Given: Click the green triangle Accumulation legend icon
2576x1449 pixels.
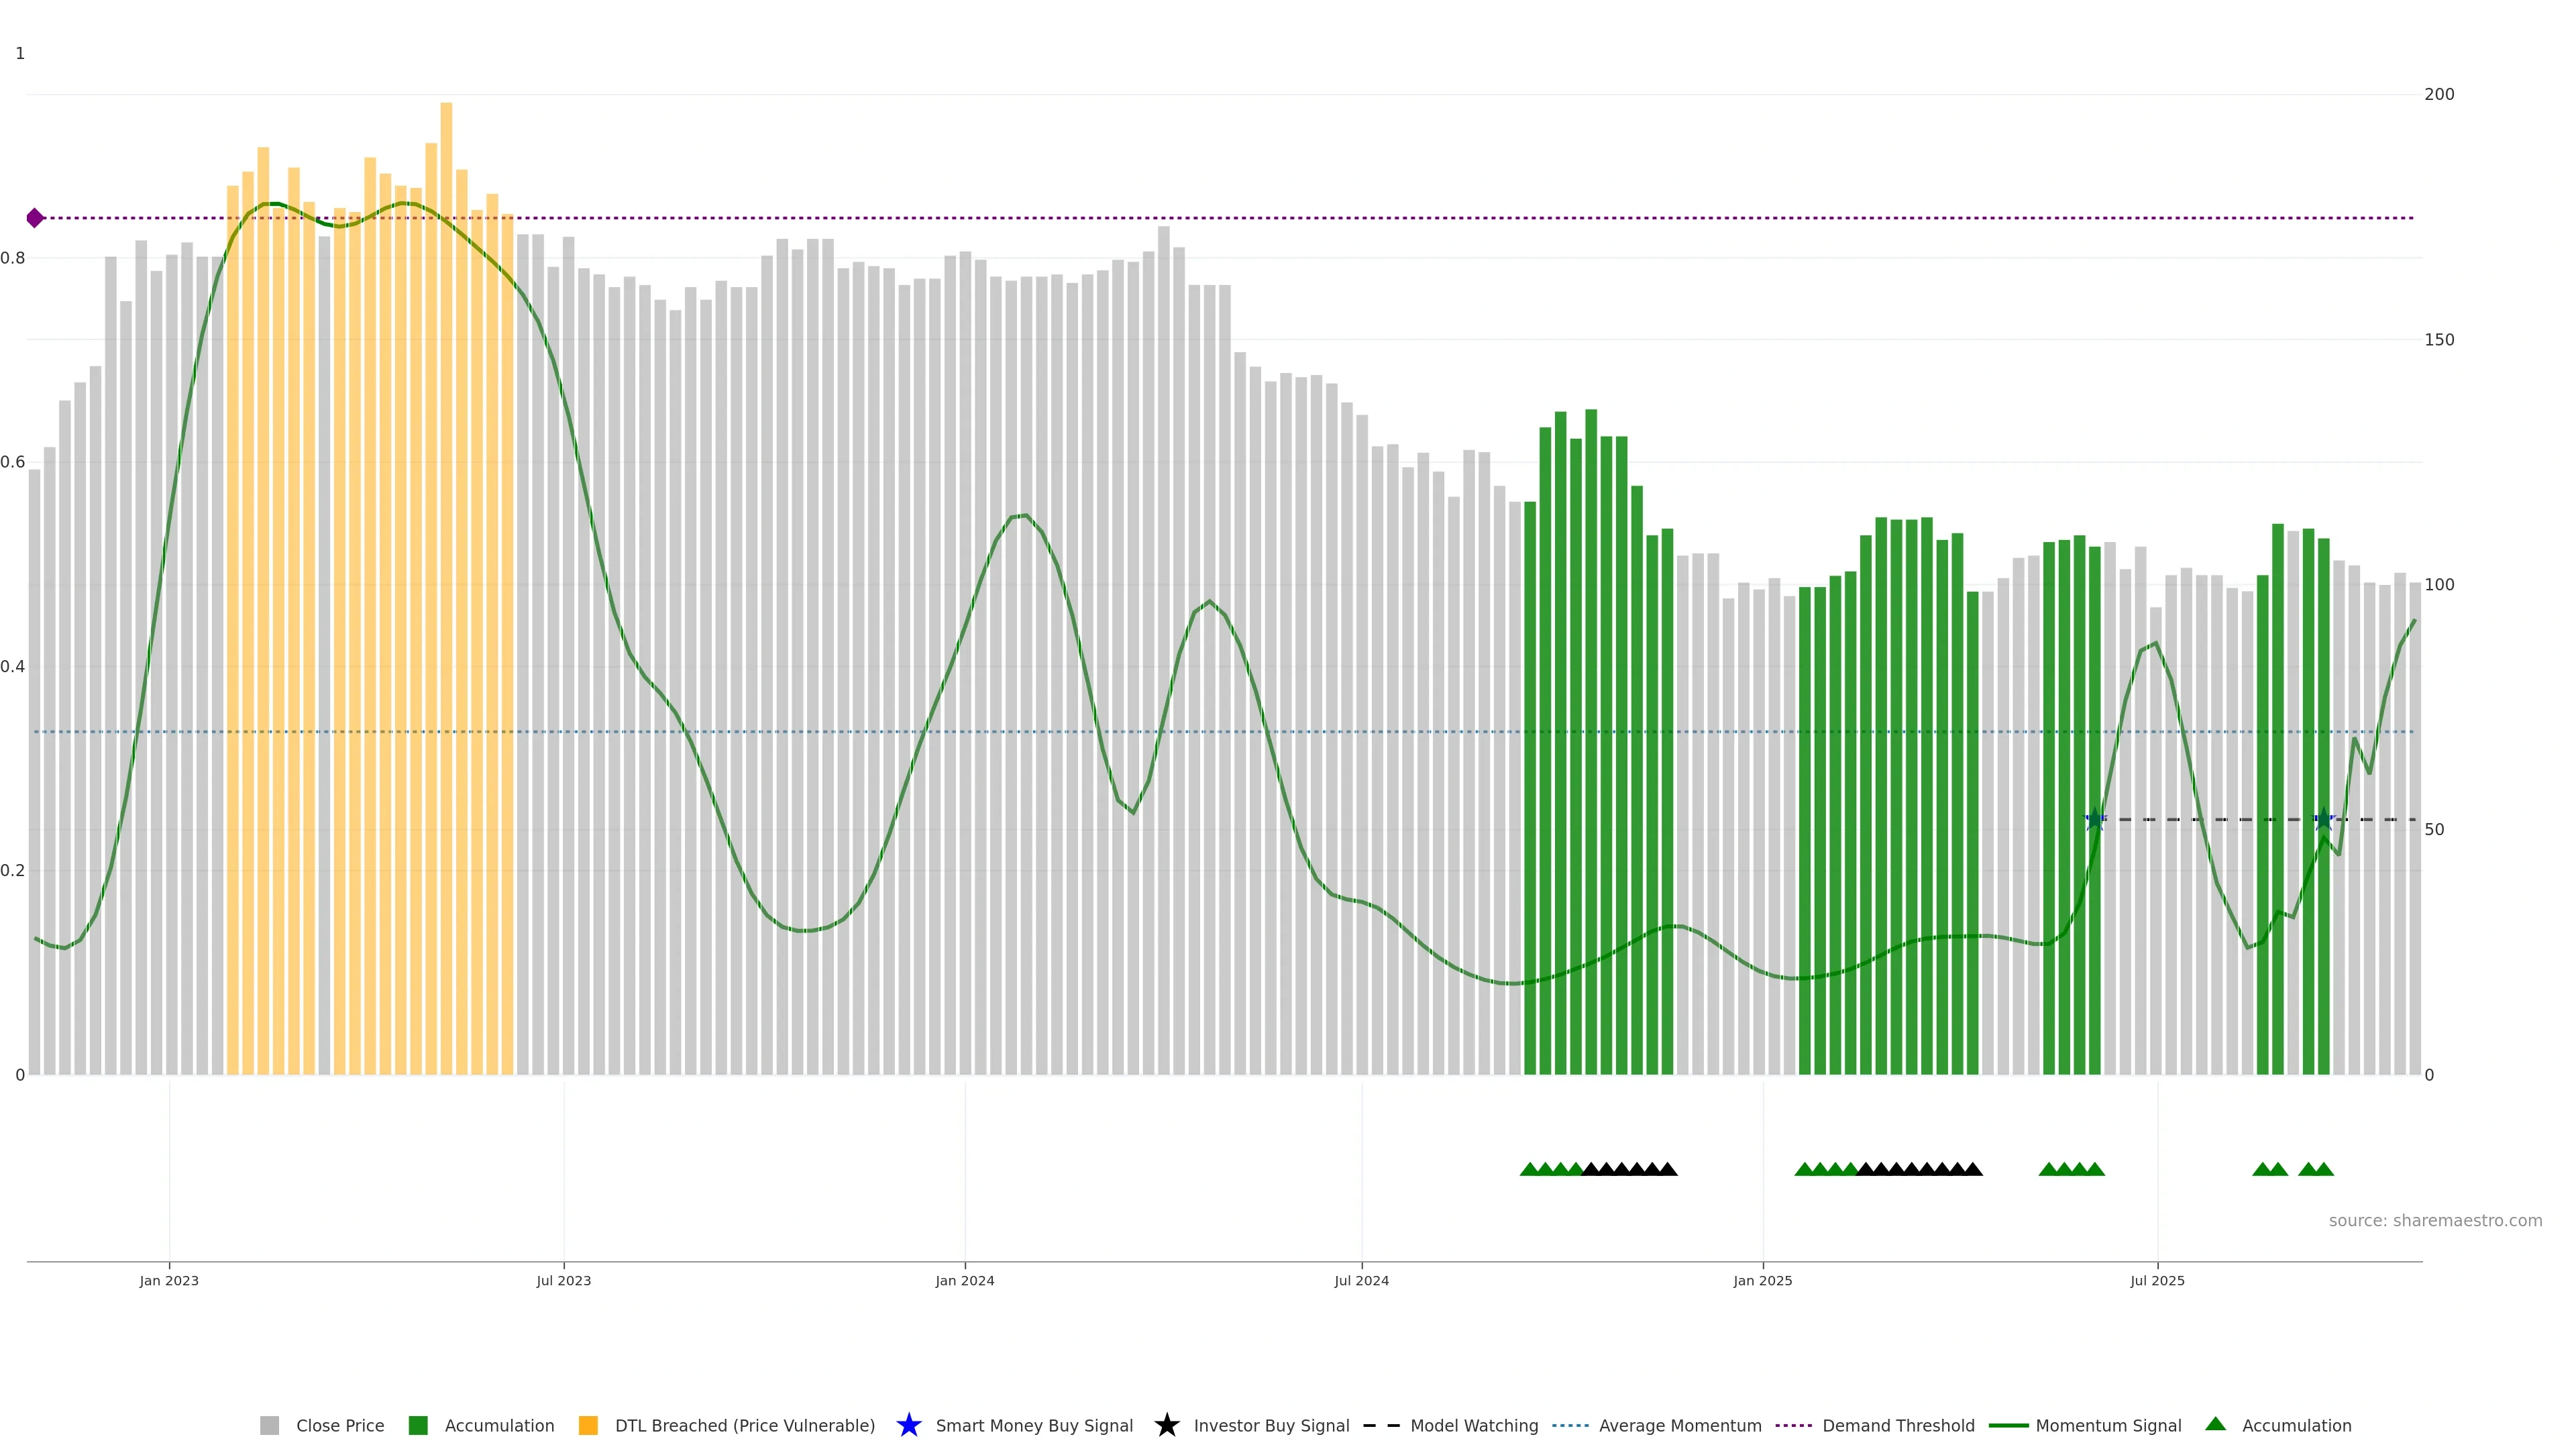Looking at the screenshot, I should tap(2215, 1424).
